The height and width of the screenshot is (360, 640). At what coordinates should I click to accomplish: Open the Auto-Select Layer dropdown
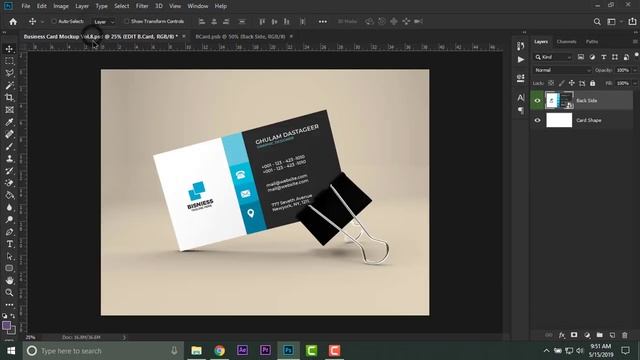[104, 22]
